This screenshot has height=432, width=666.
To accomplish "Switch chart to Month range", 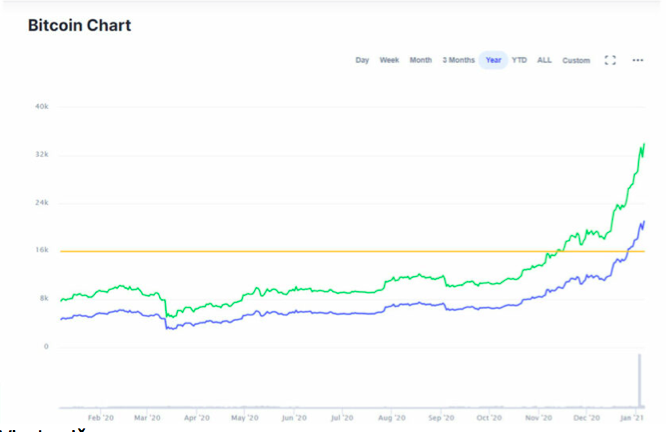I will coord(420,60).
